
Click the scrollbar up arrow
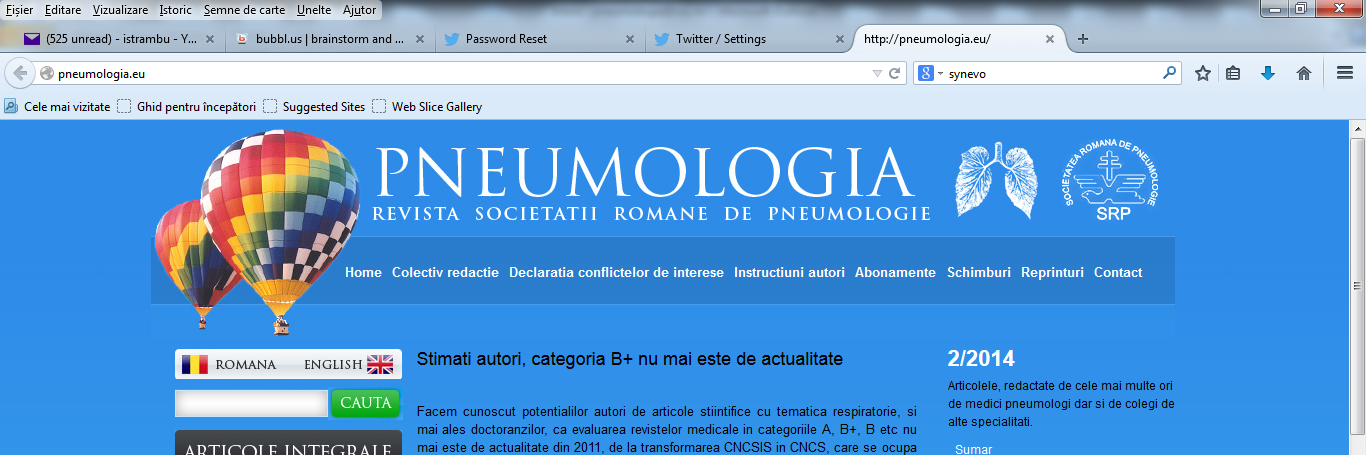tap(1357, 129)
